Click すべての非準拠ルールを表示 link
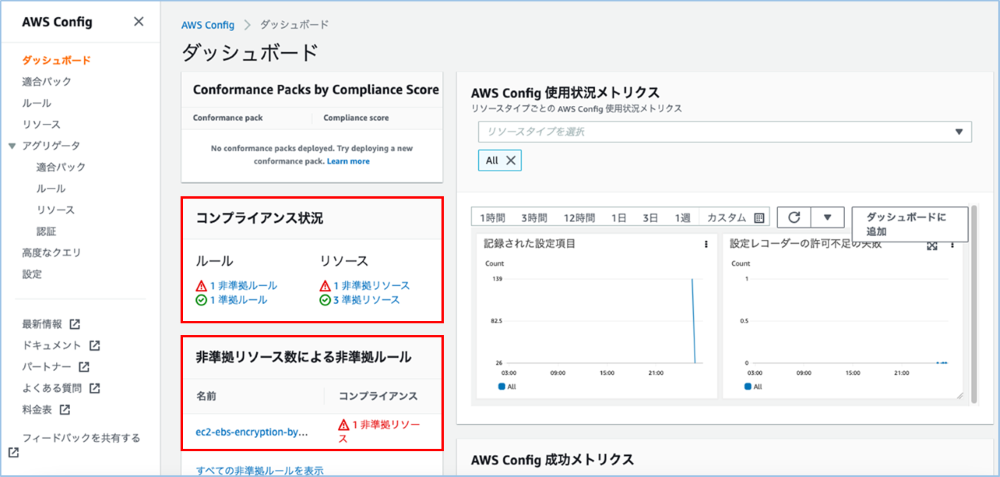The height and width of the screenshot is (477, 1000). click(260, 471)
